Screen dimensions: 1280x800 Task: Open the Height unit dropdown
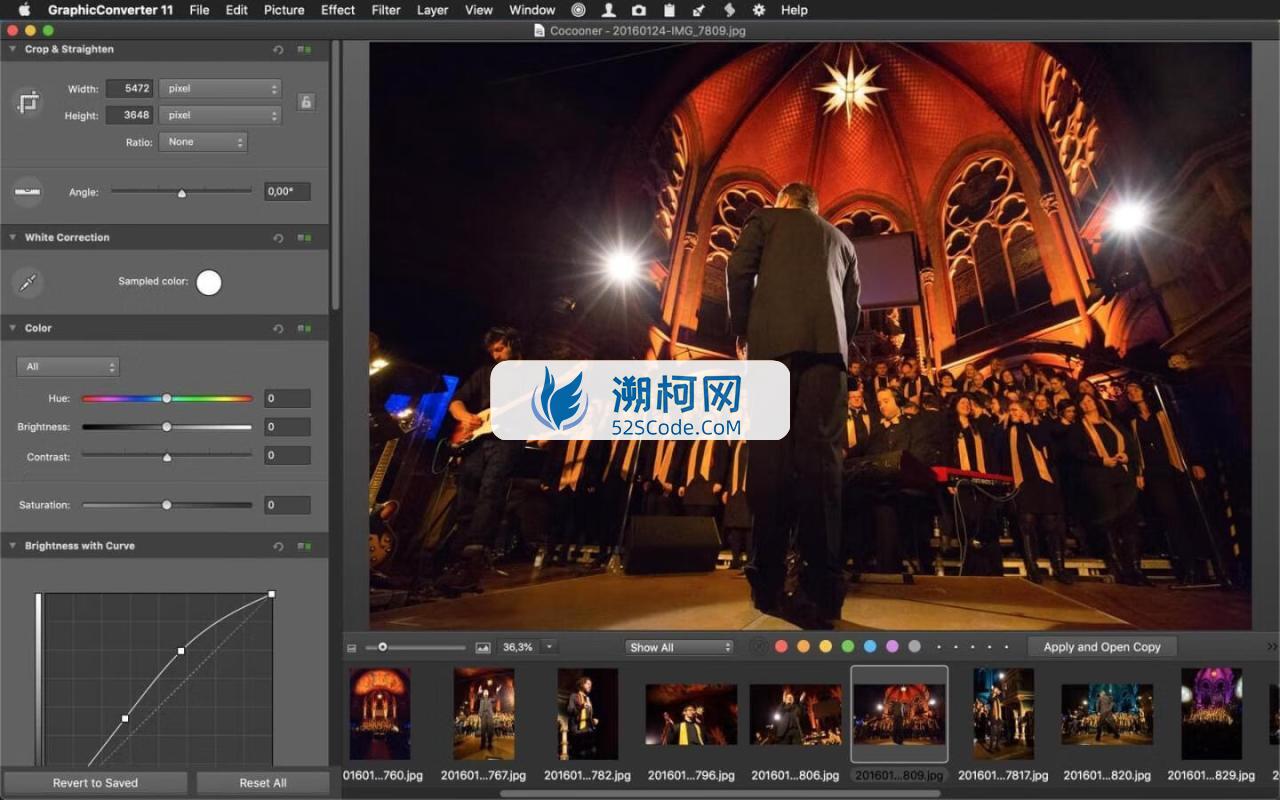[x=220, y=116]
